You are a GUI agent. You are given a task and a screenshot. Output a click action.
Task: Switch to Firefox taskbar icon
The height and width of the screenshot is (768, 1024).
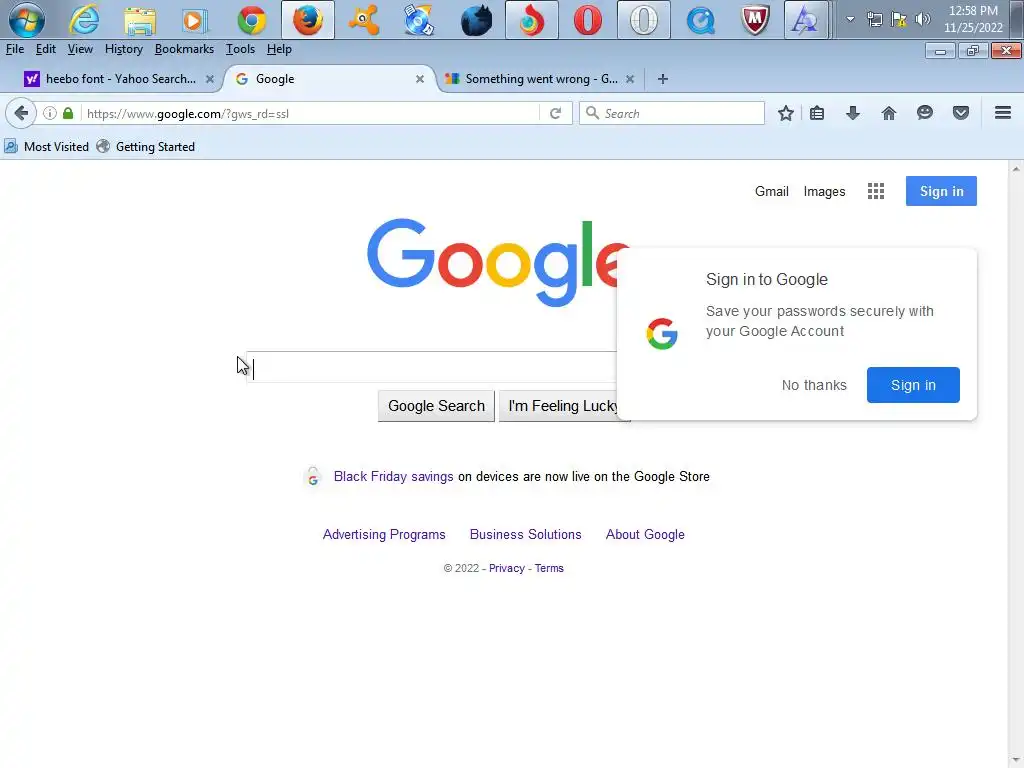click(x=308, y=20)
